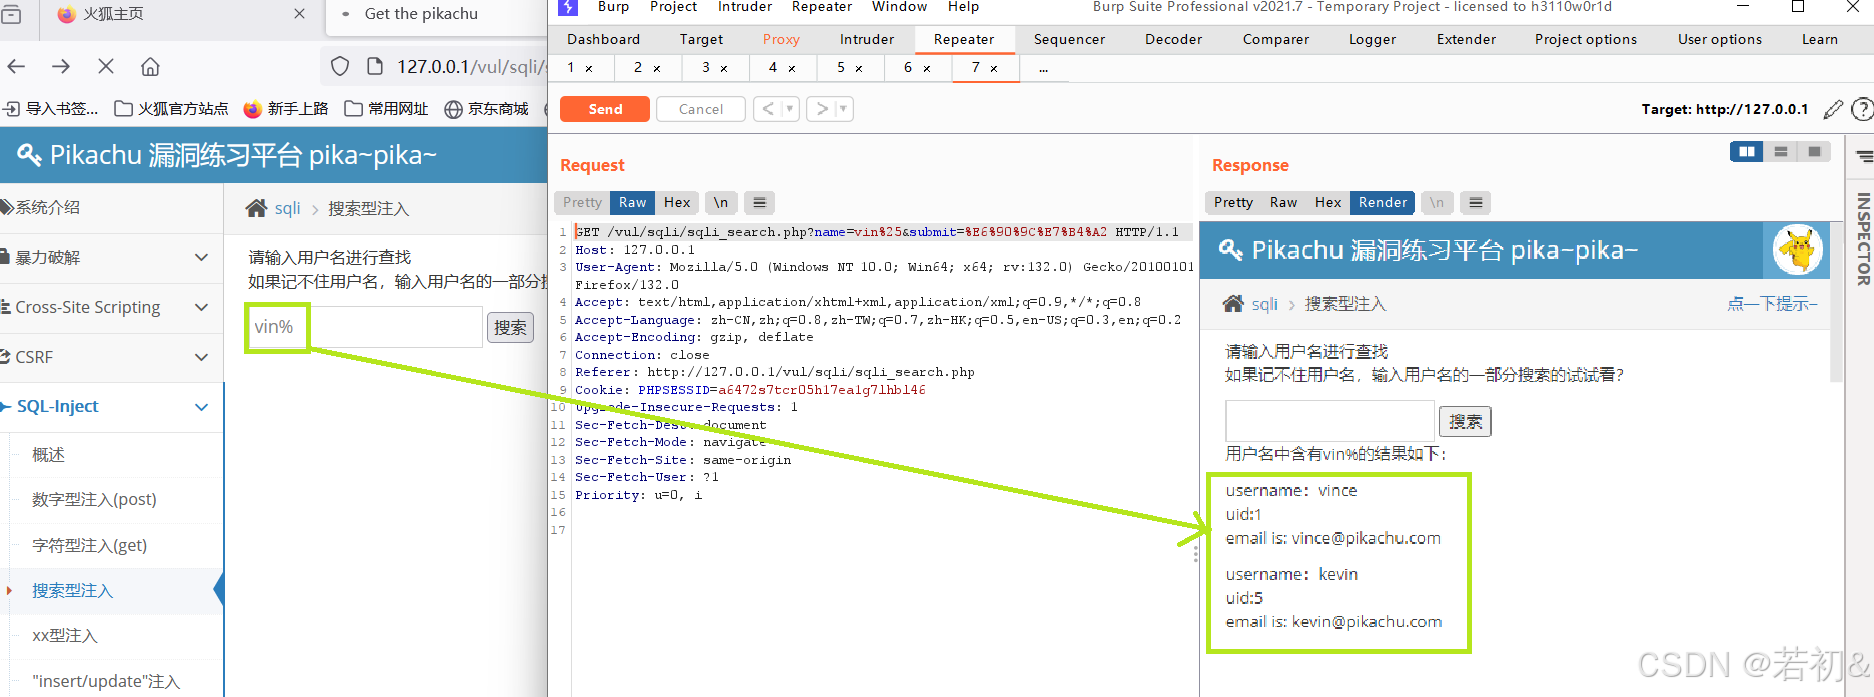The width and height of the screenshot is (1874, 697).
Task: Switch to Extender tab
Action: click(x=1466, y=39)
